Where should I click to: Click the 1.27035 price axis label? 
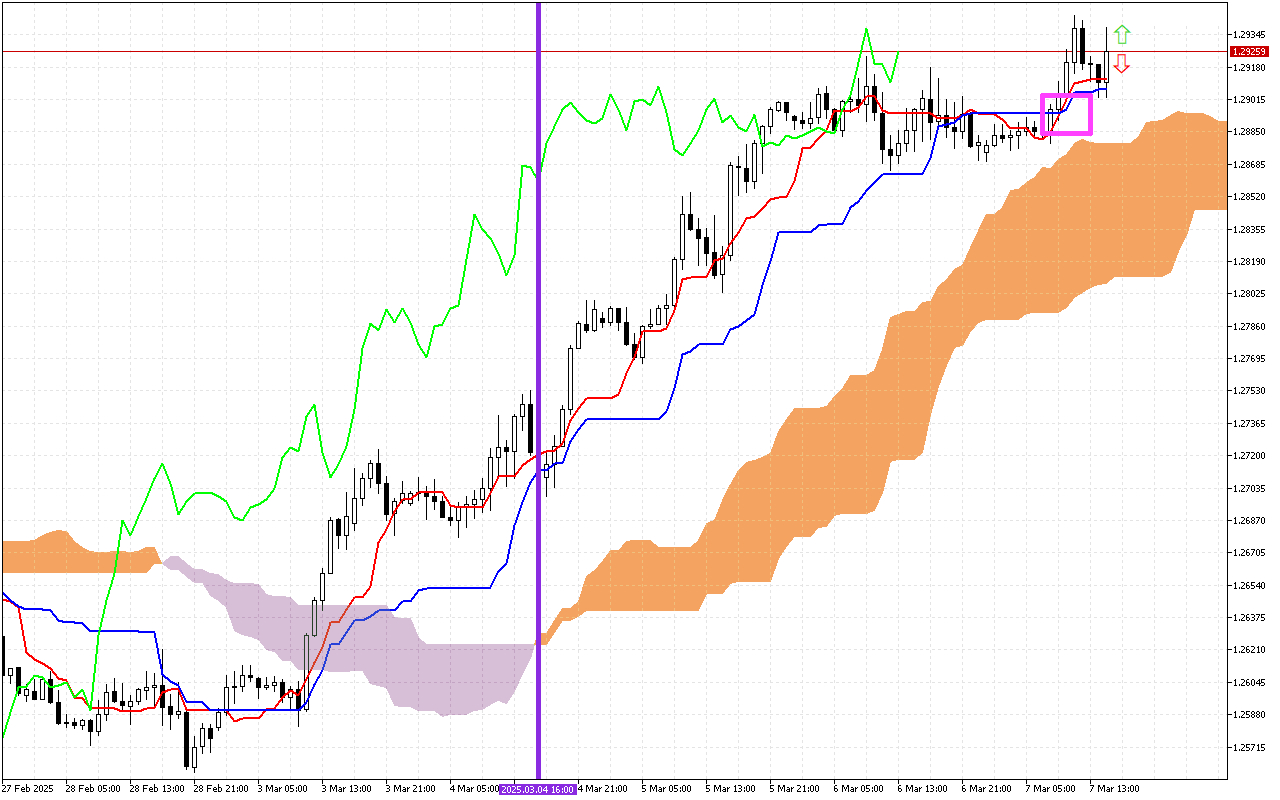(1251, 489)
